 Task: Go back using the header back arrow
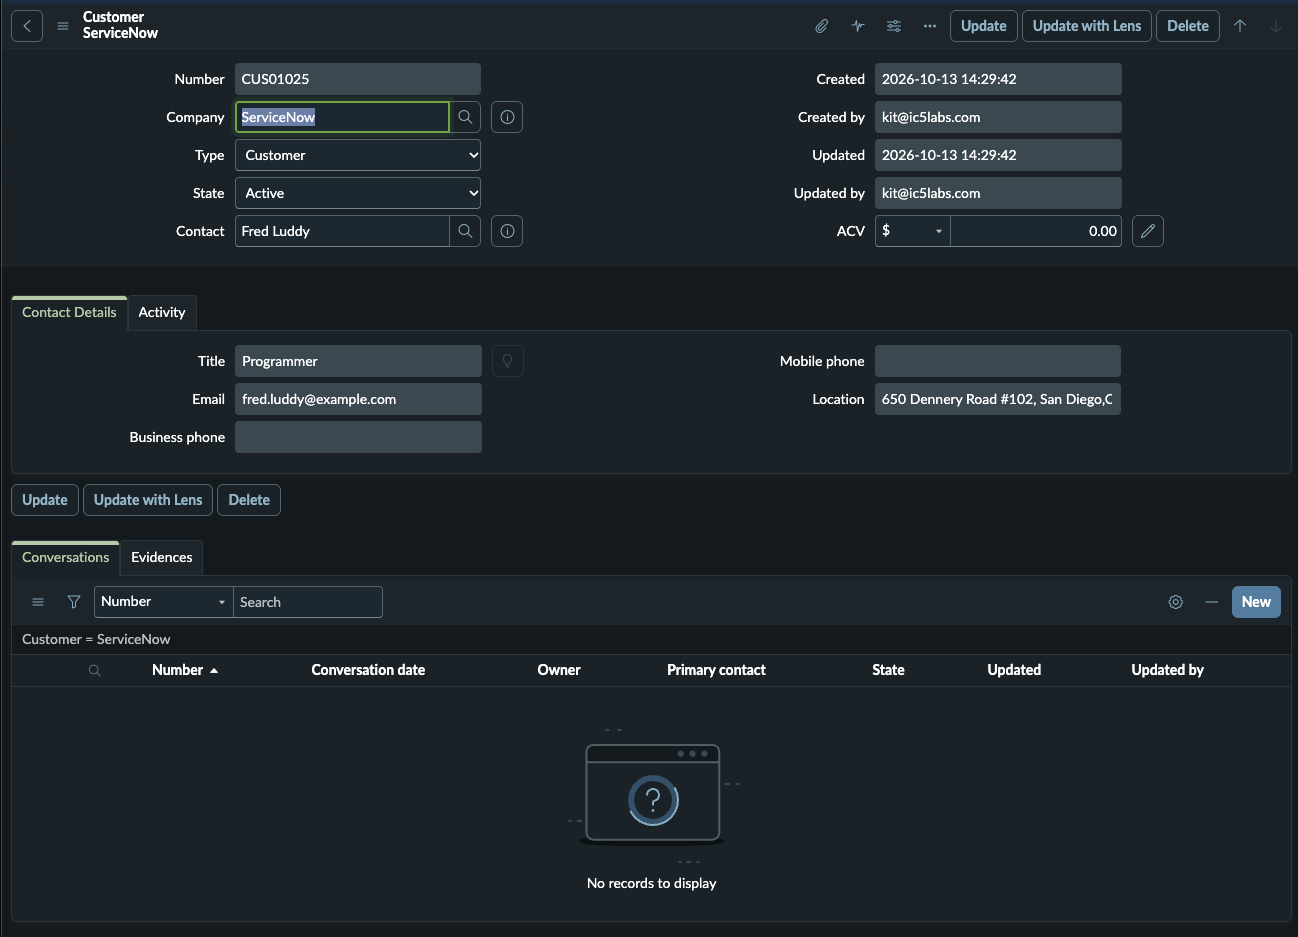pyautogui.click(x=27, y=26)
